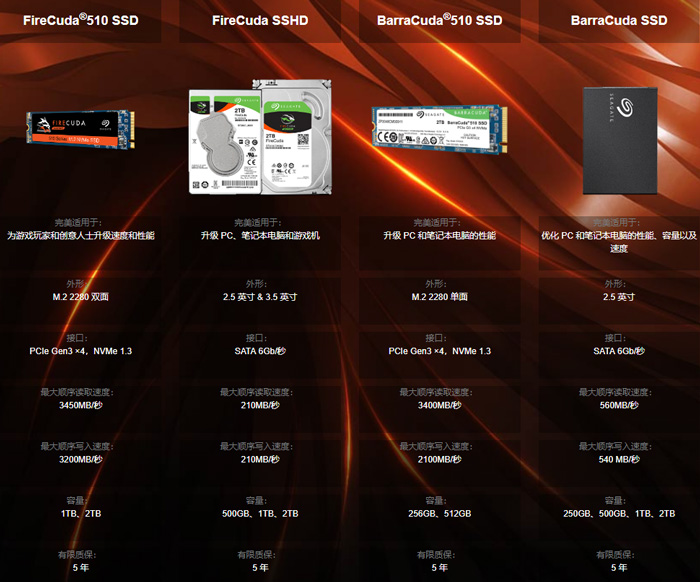
Task: Click the '1TB、2TB' capacity value
Action: tap(81, 514)
